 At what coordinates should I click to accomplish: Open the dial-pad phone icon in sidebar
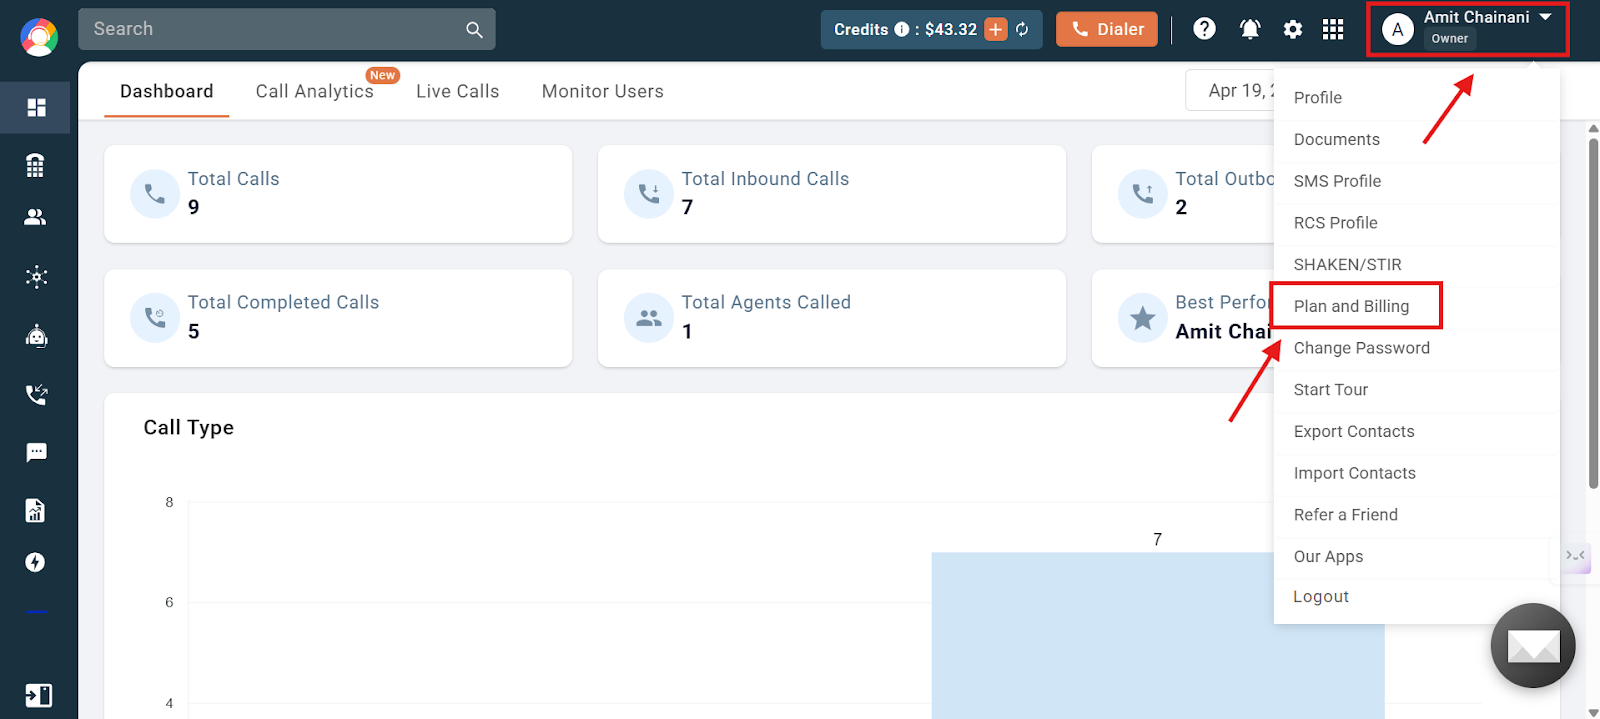[x=36, y=165]
